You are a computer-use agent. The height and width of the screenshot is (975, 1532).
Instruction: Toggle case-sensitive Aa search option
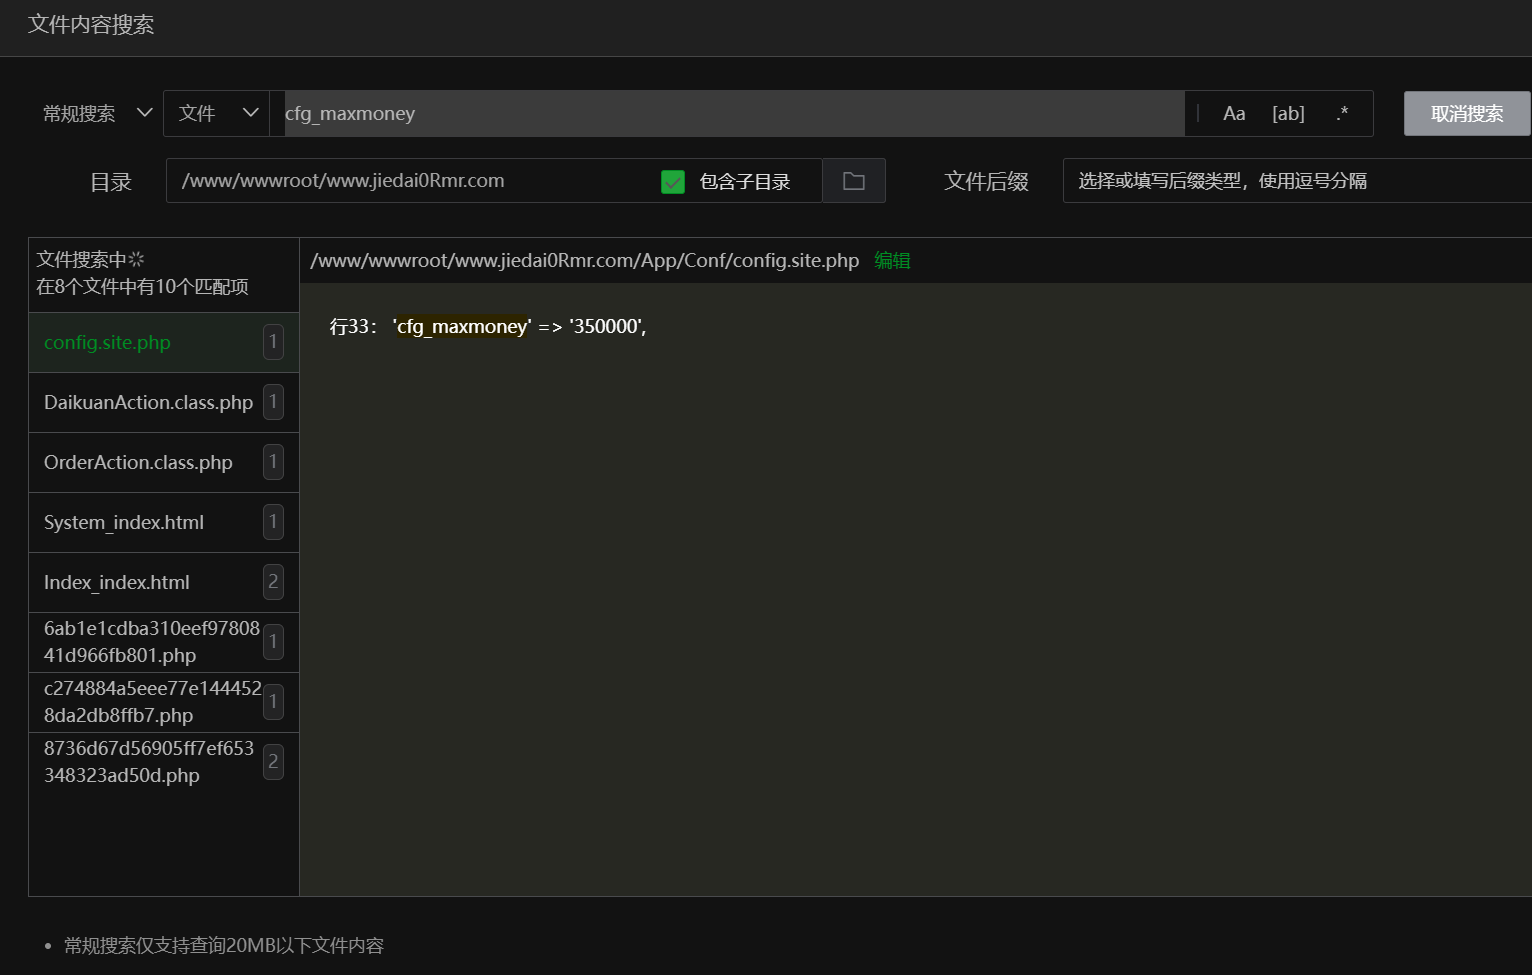tap(1234, 114)
